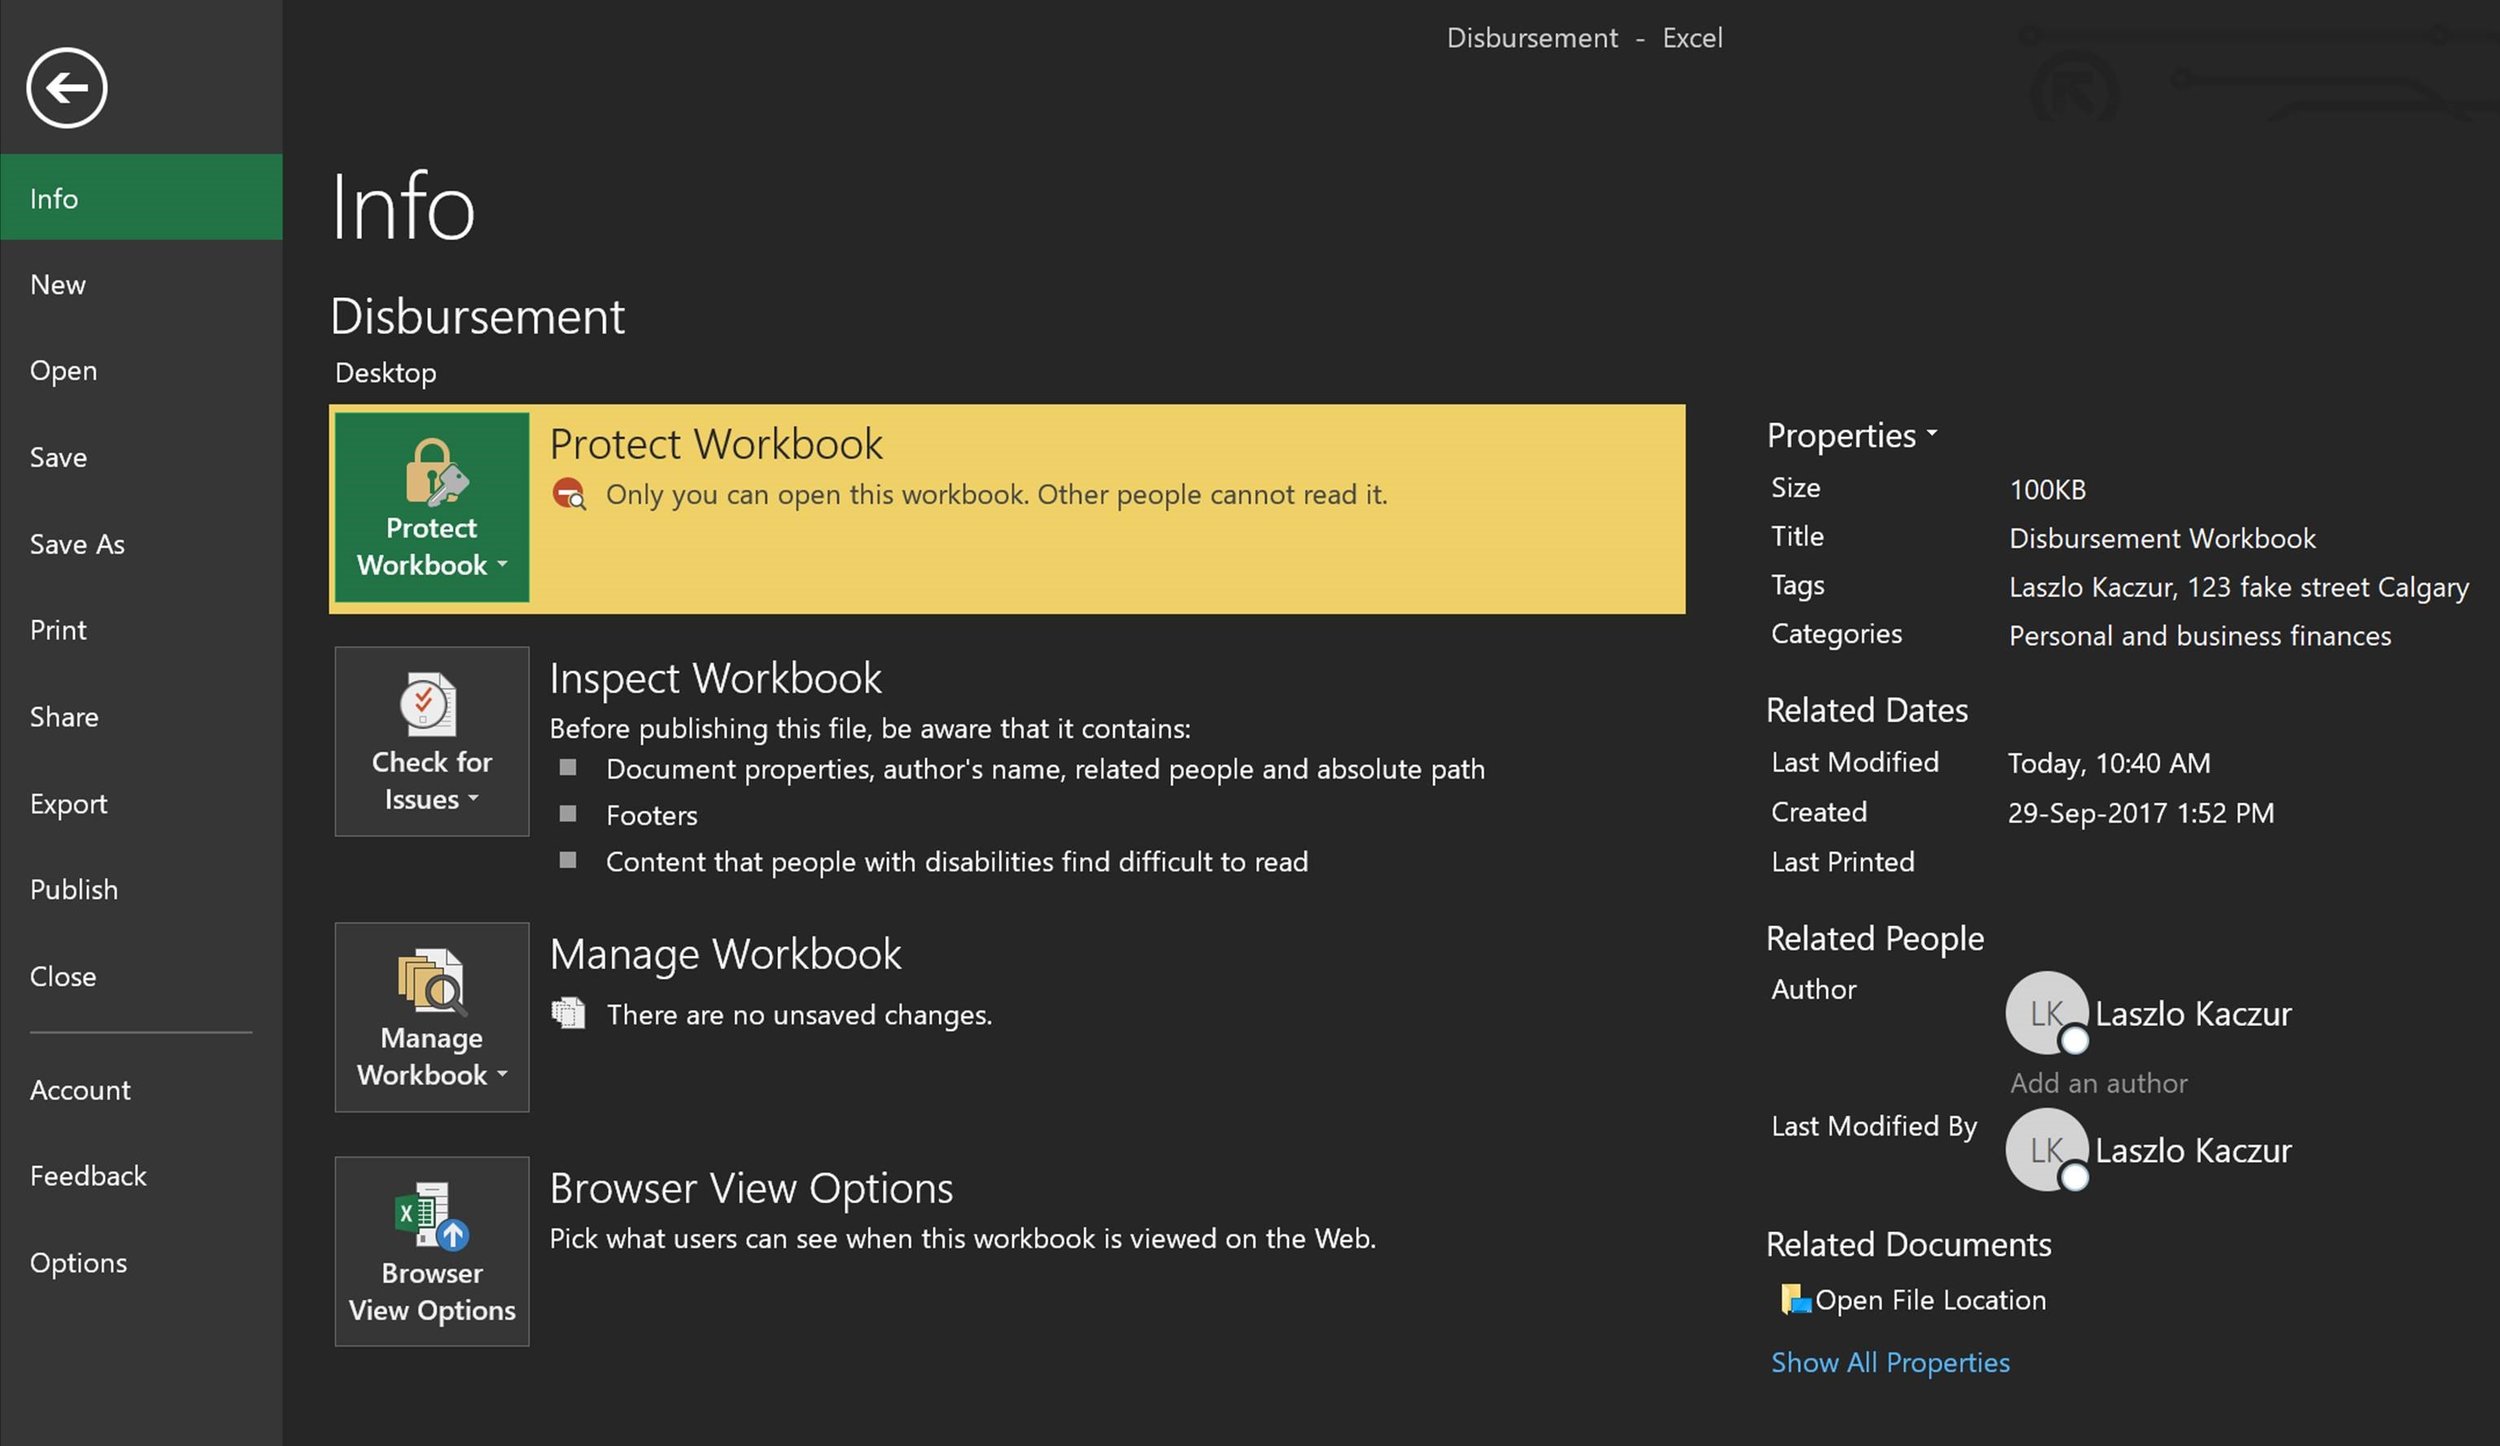Click the unsaved changes document icon
Screen dimensions: 2500x1446
click(x=569, y=1014)
